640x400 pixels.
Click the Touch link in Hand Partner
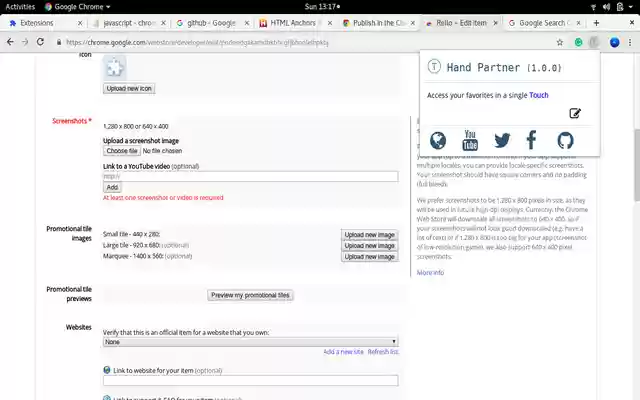pyautogui.click(x=539, y=95)
